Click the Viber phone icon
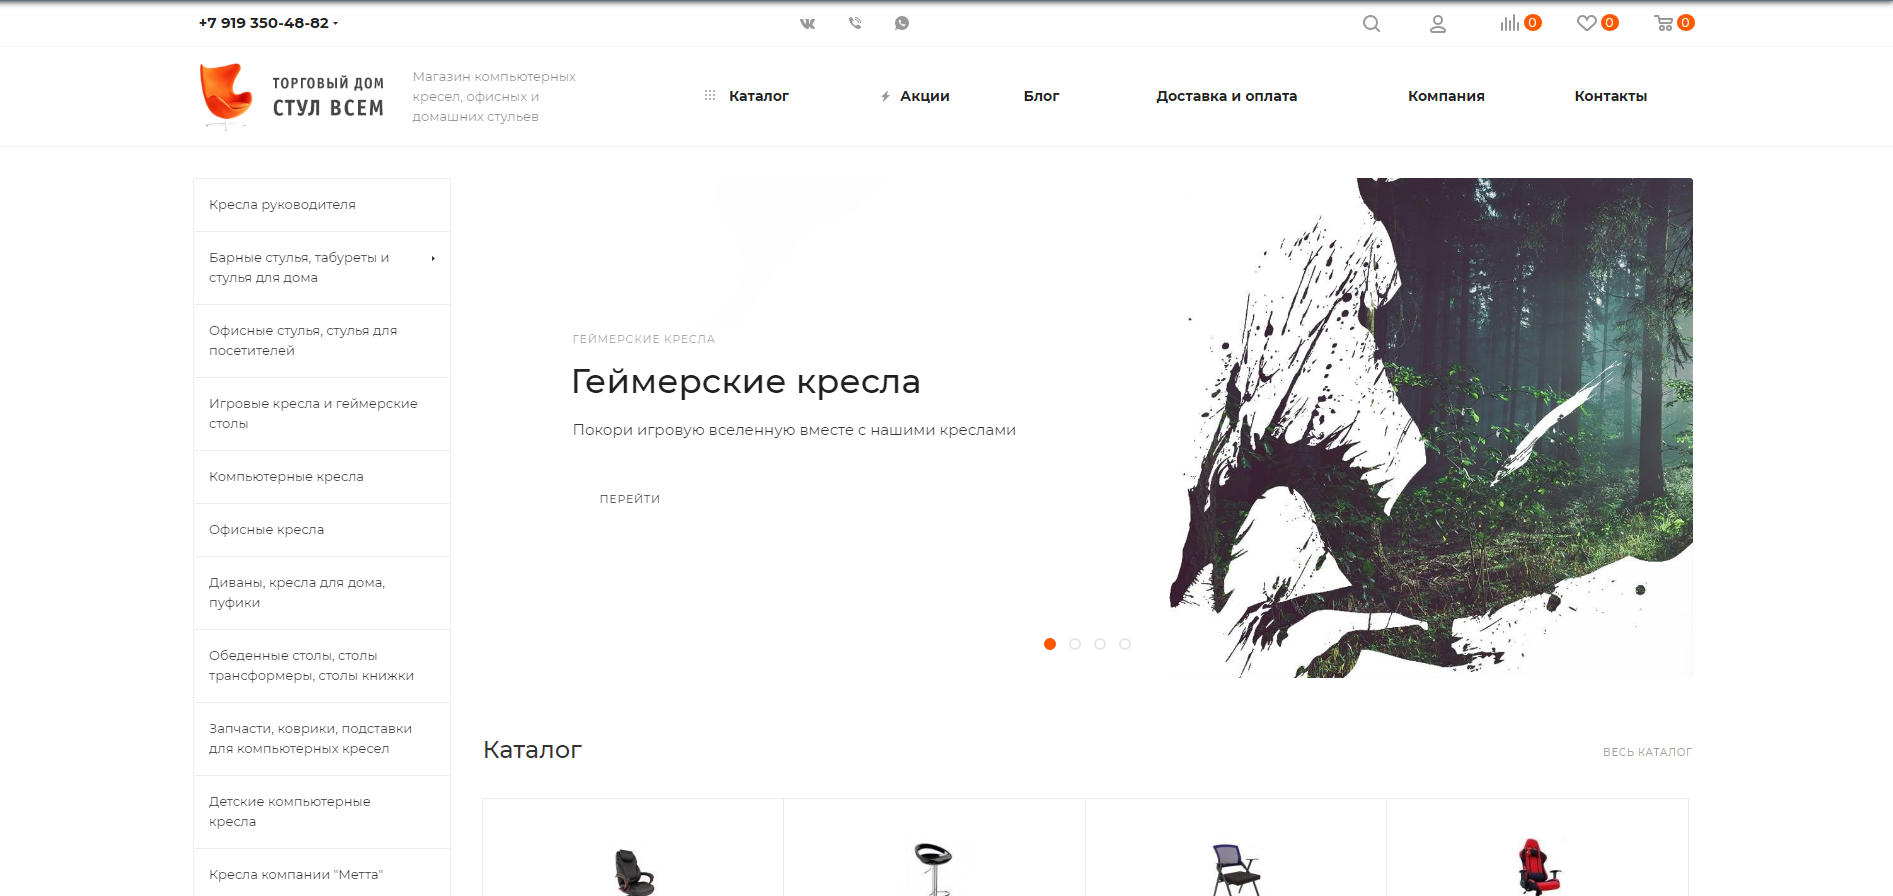 click(x=855, y=23)
